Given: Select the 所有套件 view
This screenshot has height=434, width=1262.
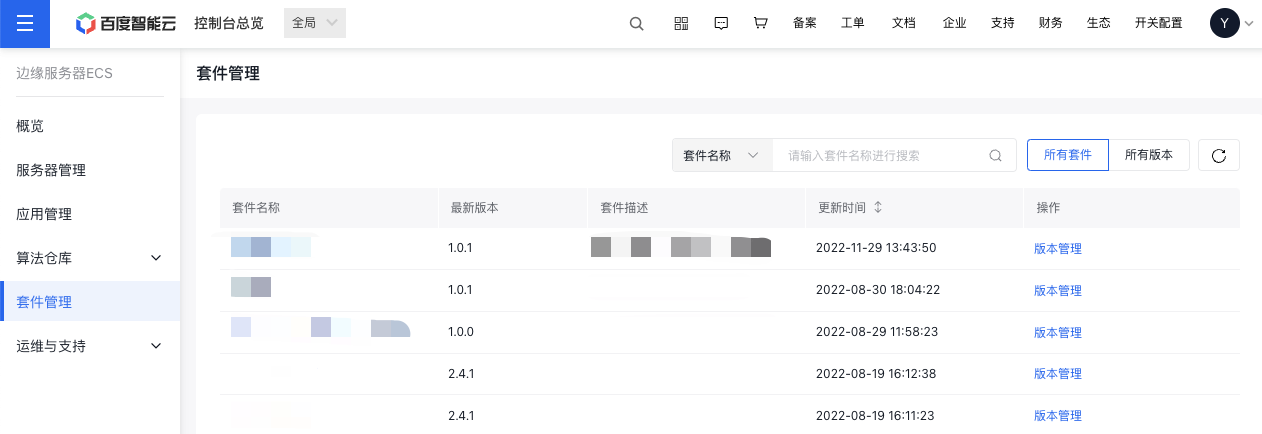Looking at the screenshot, I should 1067,155.
